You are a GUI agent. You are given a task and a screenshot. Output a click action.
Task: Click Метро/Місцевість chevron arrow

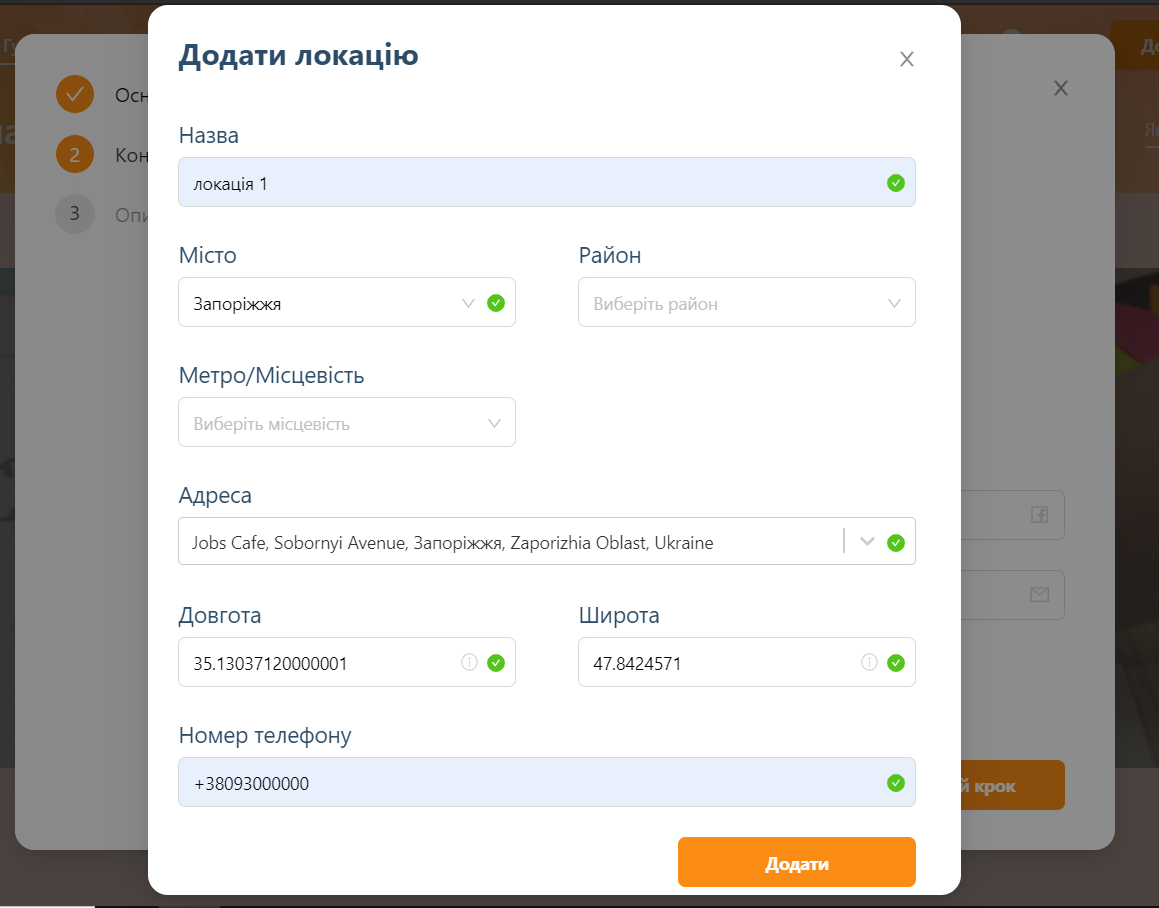494,423
